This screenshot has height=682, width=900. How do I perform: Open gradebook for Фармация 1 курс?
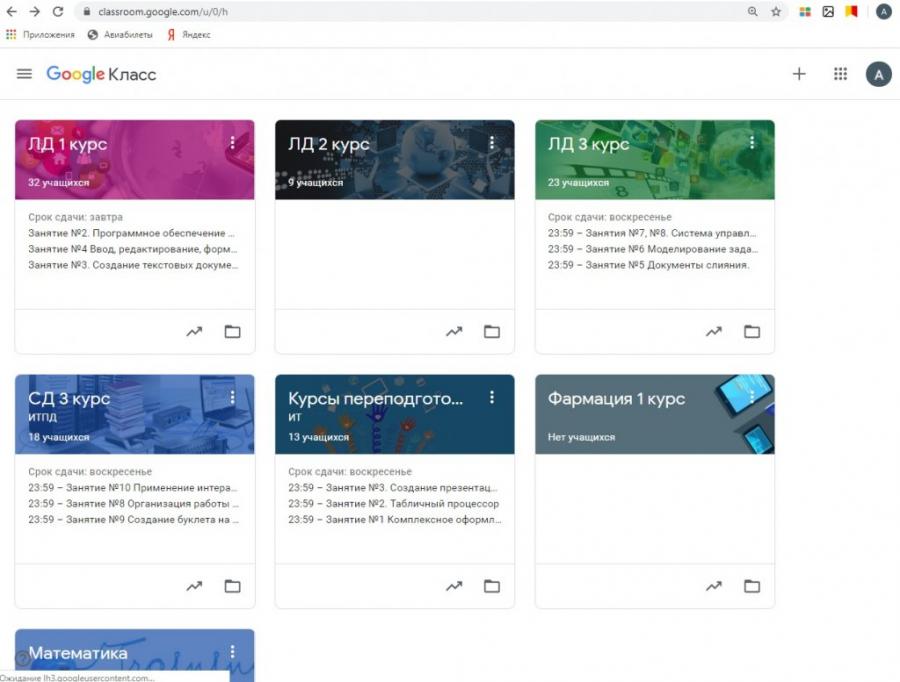[714, 586]
